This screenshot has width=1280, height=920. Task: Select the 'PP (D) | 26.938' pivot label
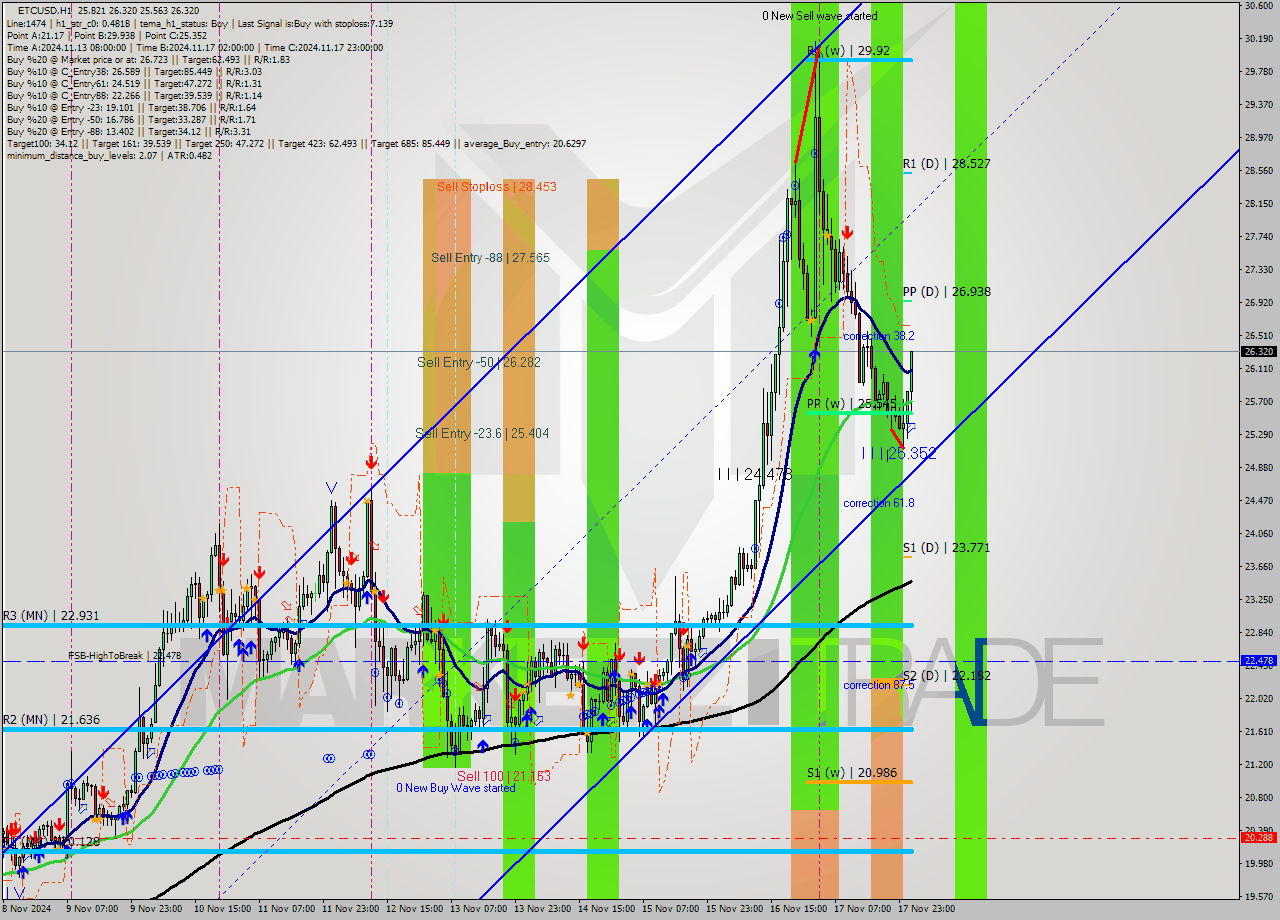[946, 292]
